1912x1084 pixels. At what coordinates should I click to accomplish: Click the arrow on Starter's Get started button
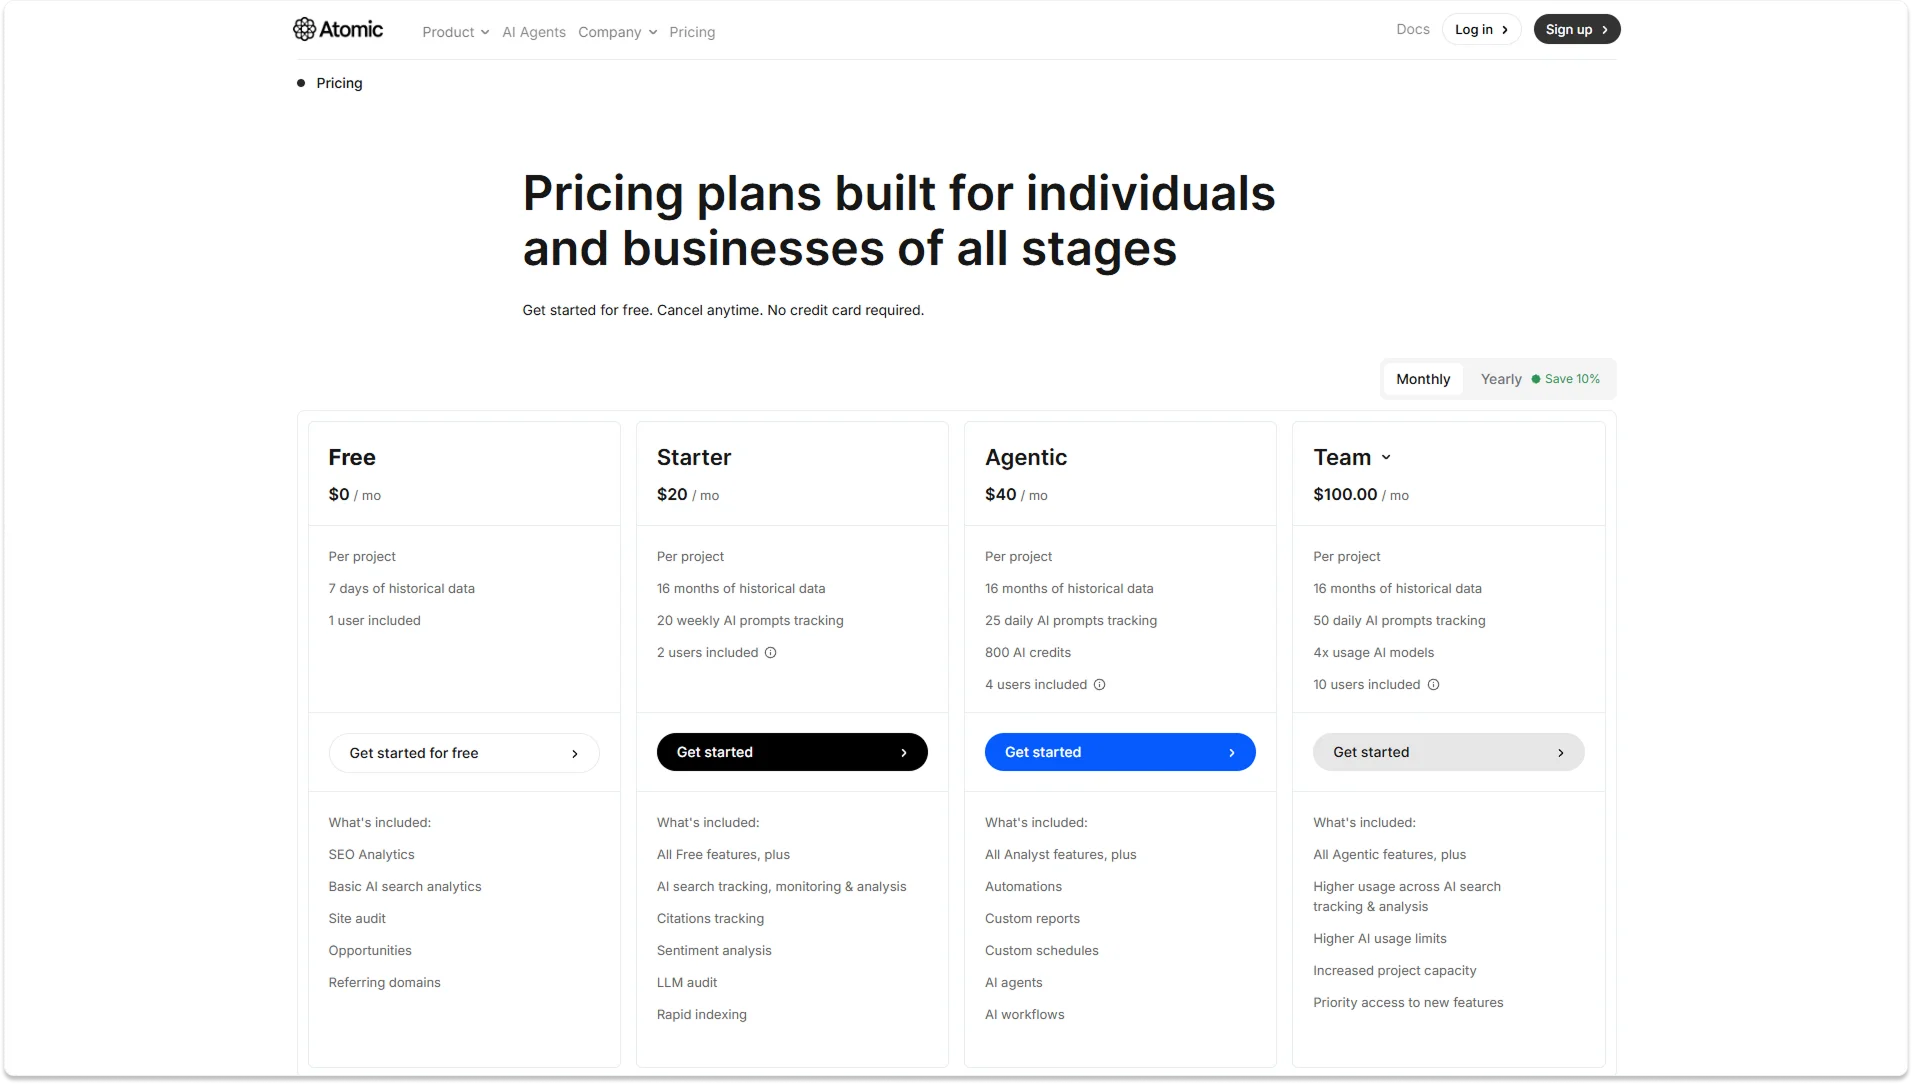pos(903,752)
